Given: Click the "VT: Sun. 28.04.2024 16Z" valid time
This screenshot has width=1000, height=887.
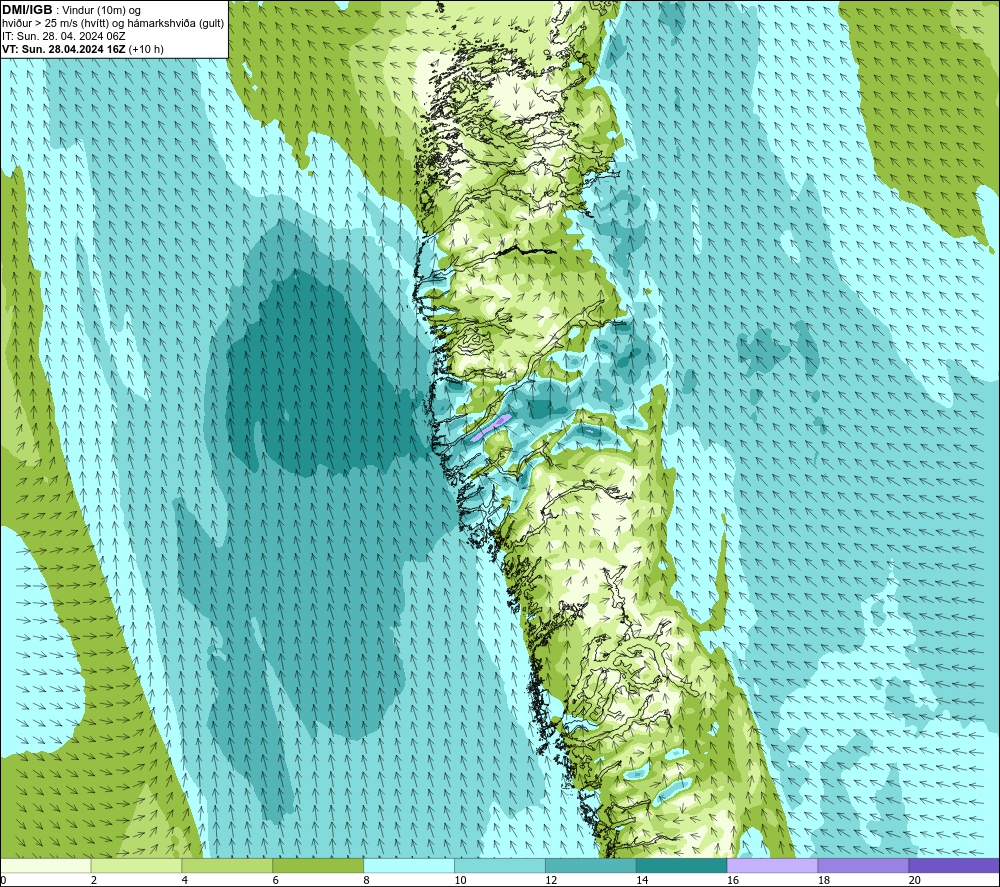Looking at the screenshot, I should pos(64,49).
